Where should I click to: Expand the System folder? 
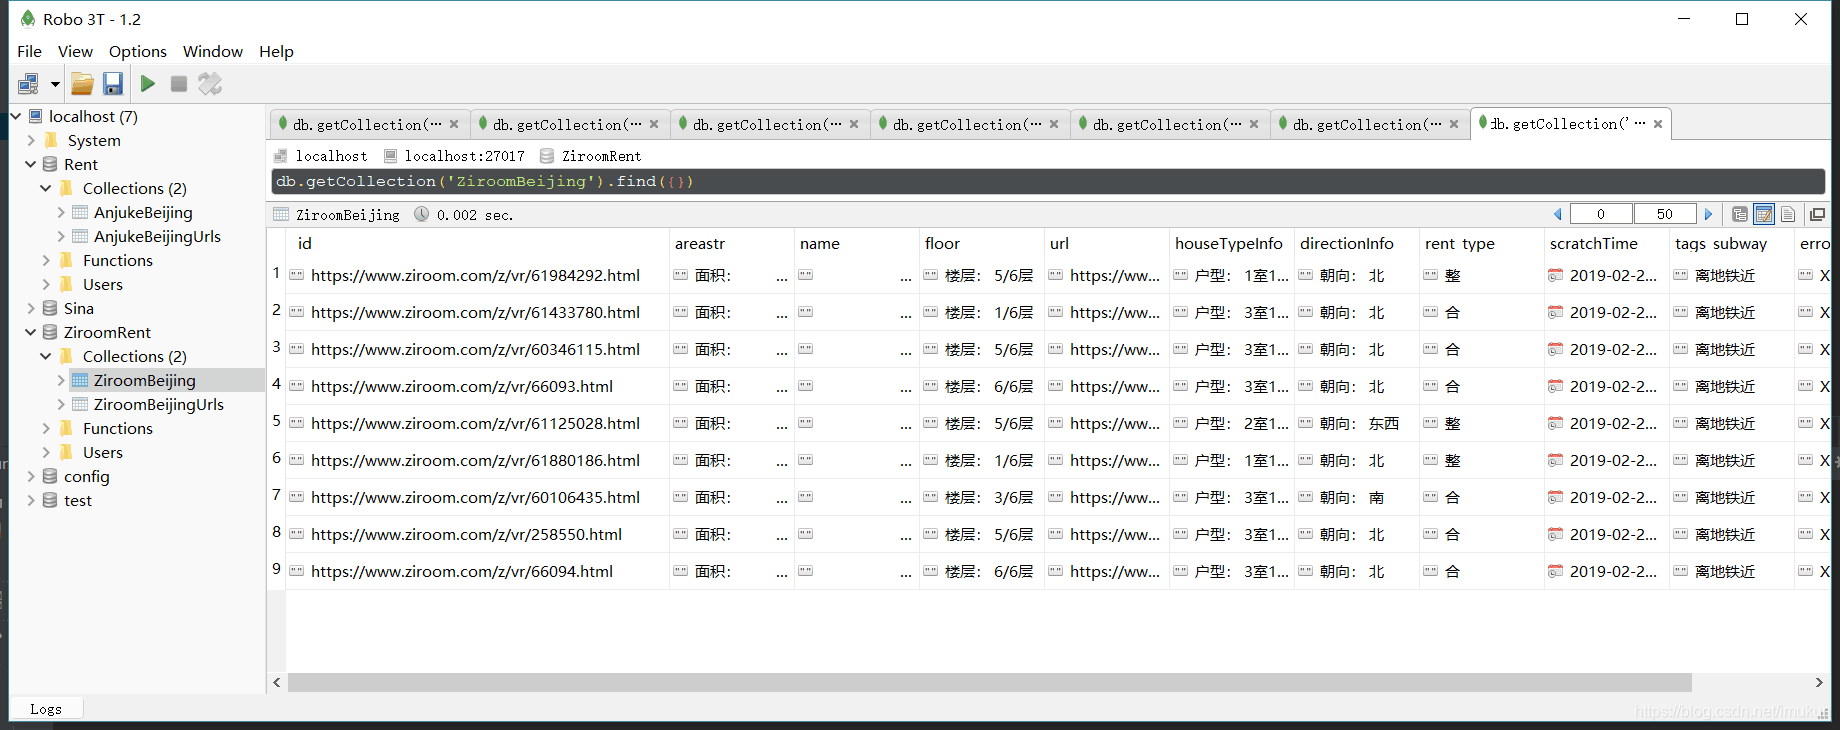click(x=31, y=140)
